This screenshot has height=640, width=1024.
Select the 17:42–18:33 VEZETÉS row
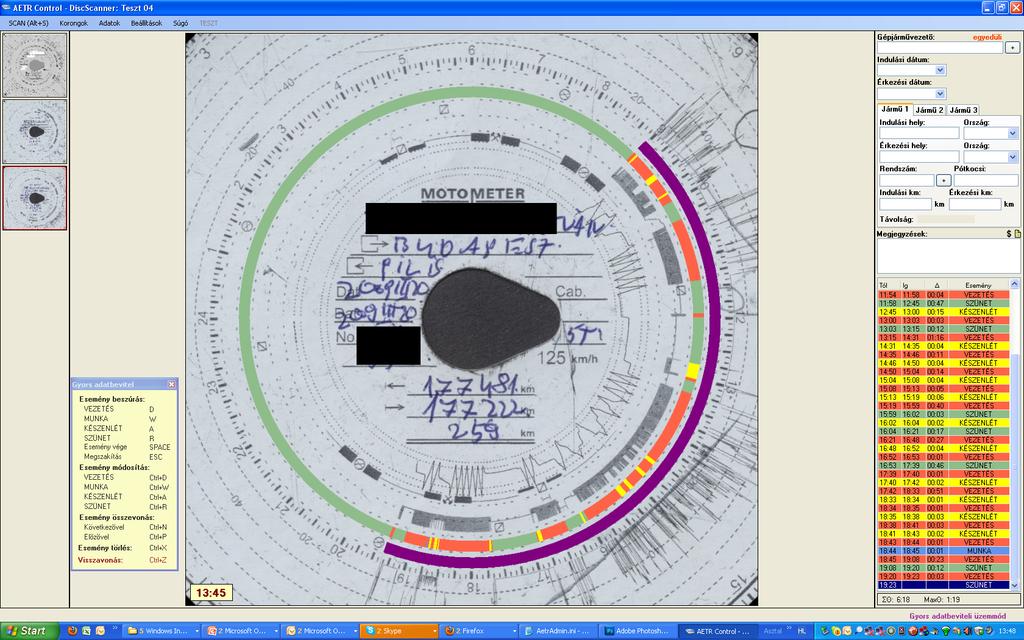point(944,491)
